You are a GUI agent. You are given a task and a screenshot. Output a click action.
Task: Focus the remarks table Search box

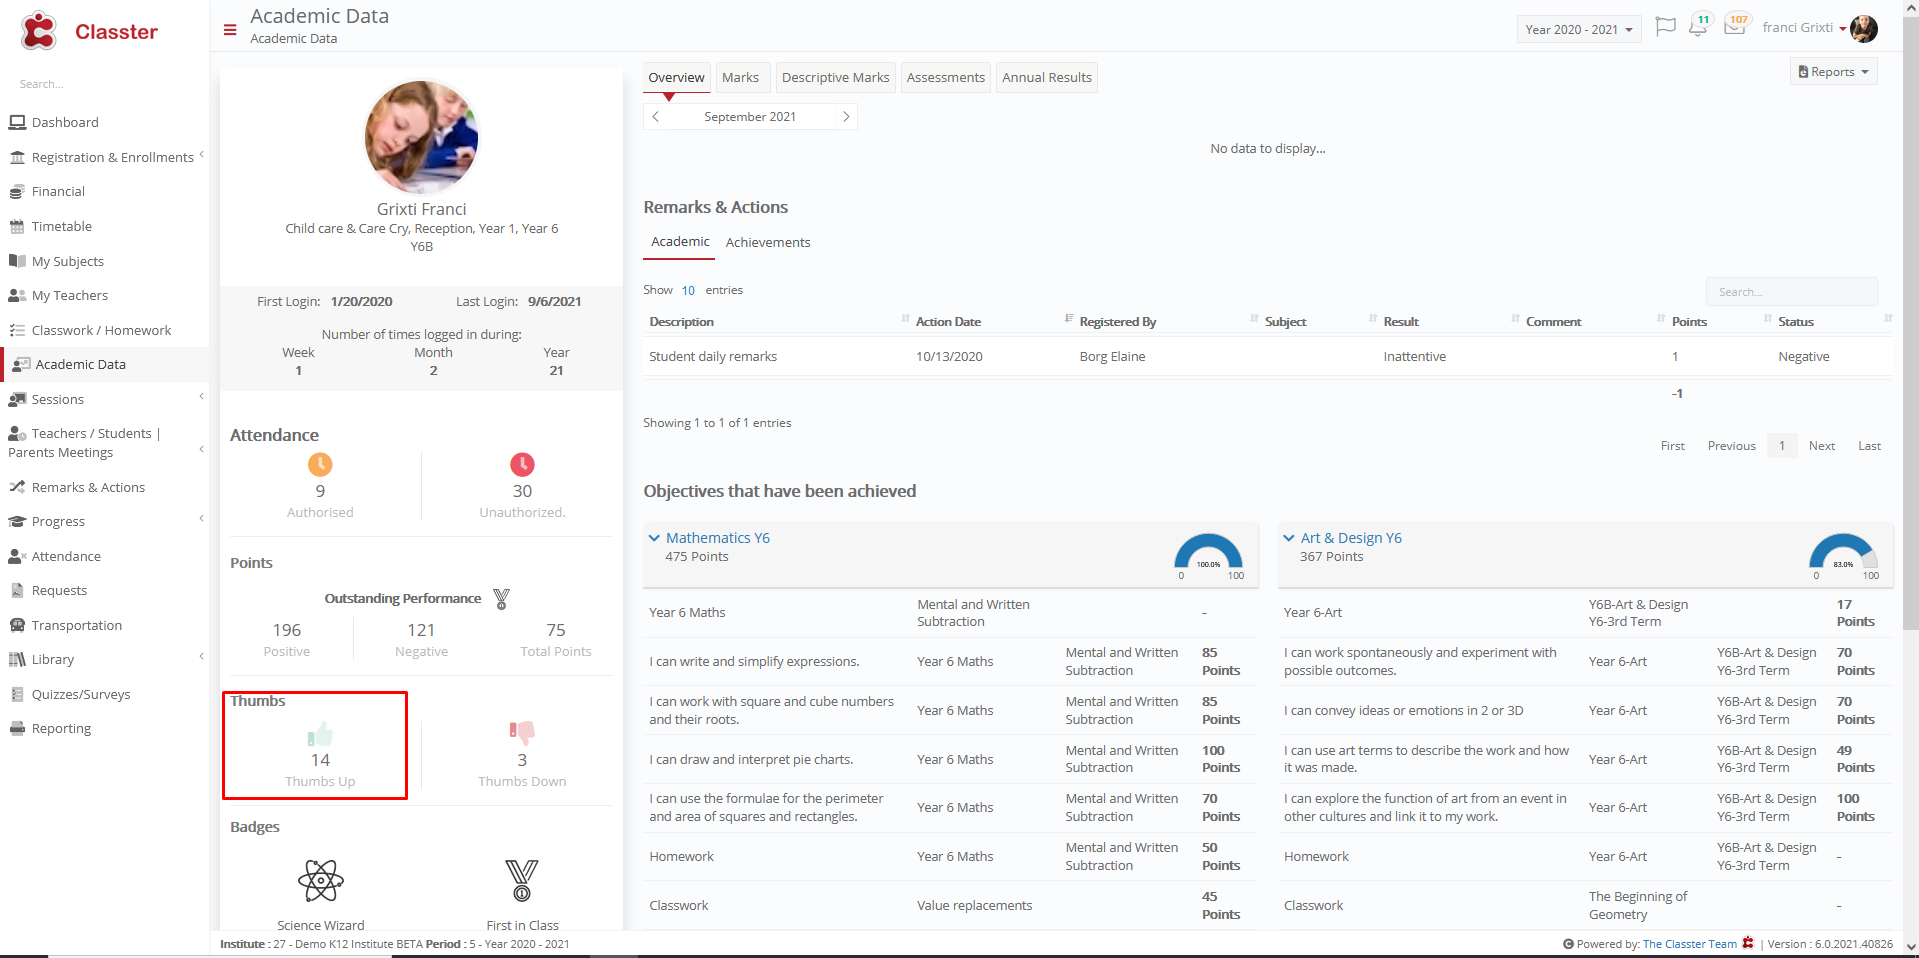[x=1791, y=292]
